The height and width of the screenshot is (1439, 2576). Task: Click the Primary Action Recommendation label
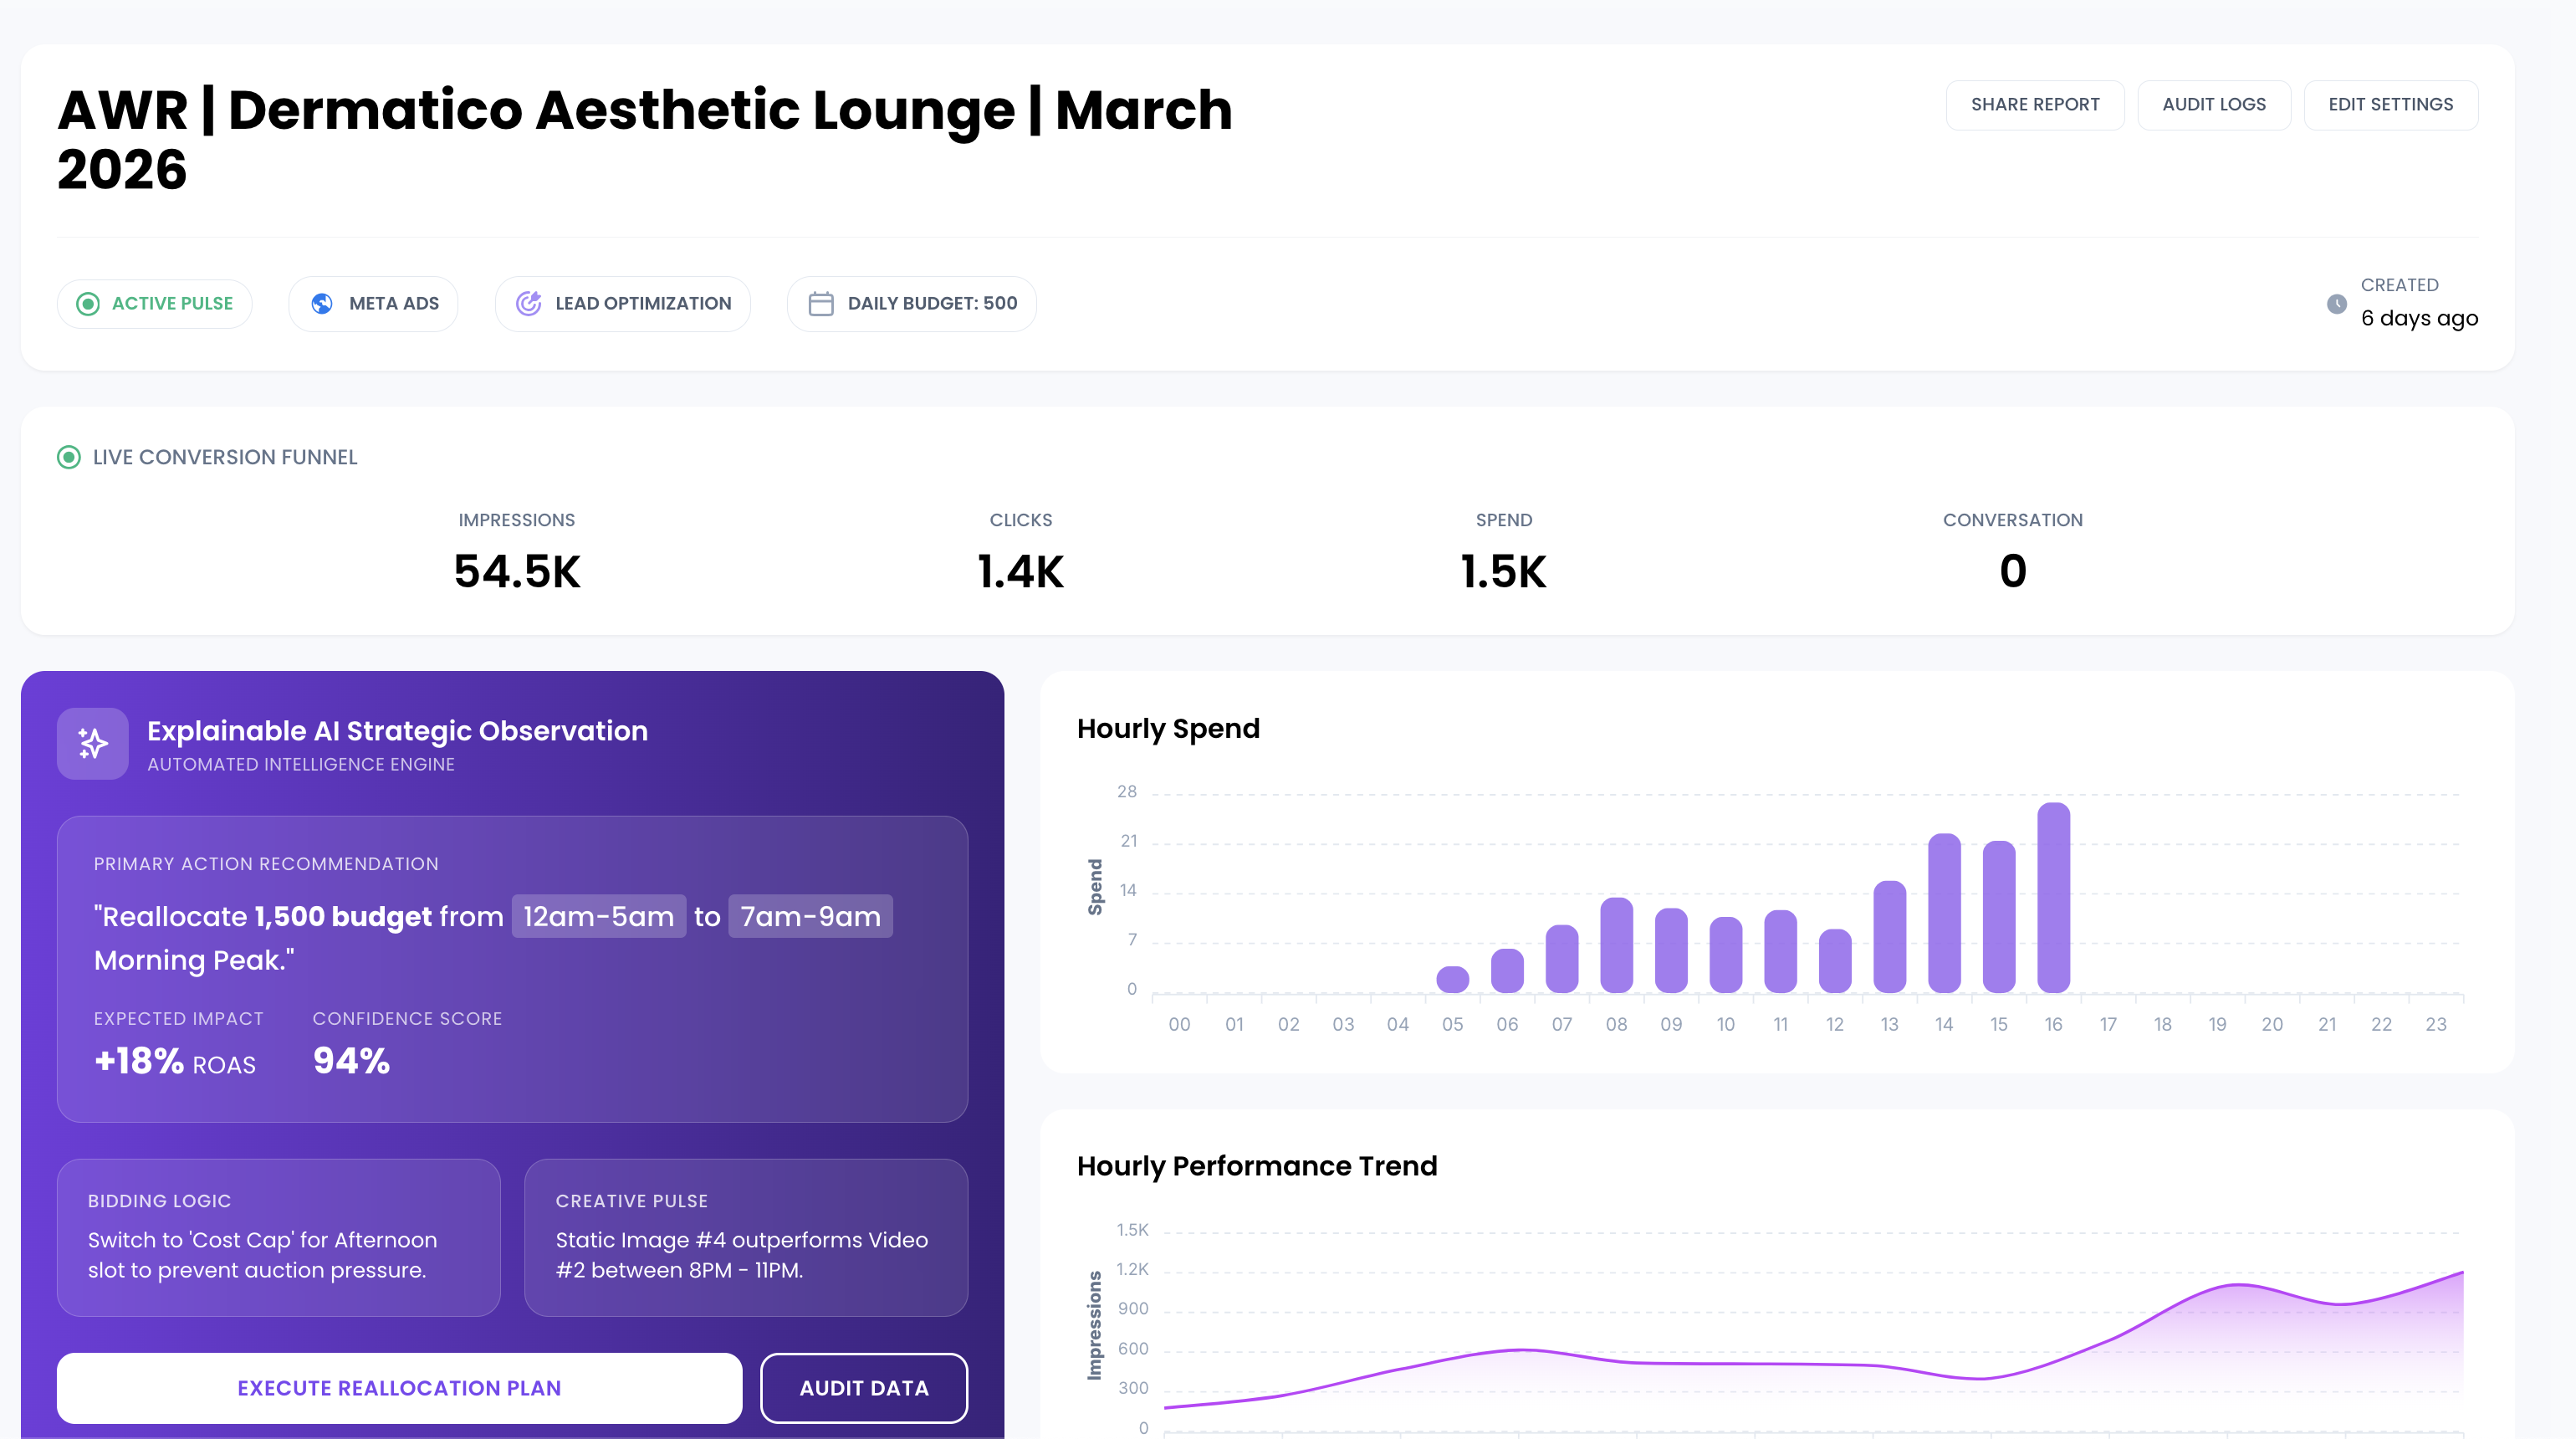coord(266,864)
